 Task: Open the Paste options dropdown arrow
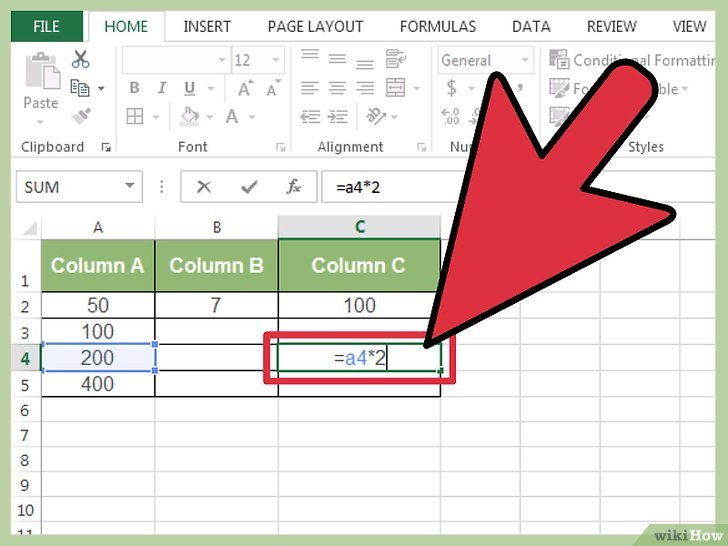40,122
